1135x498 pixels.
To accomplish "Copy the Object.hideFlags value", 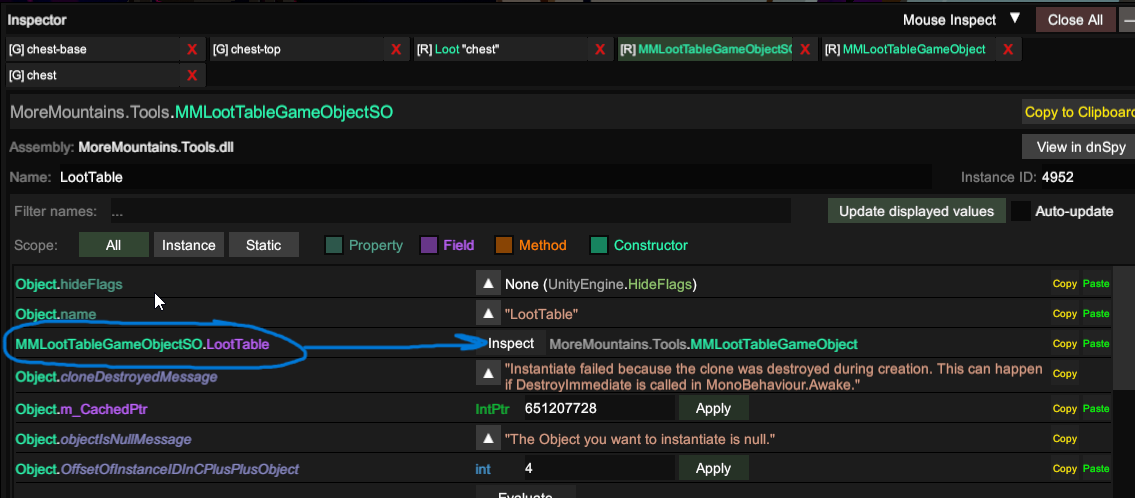I will [x=1065, y=284].
